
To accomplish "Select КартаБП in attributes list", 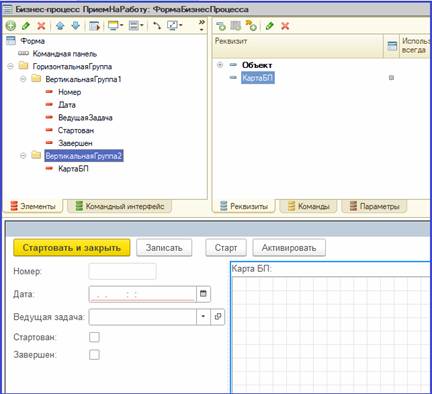I will click(x=258, y=78).
